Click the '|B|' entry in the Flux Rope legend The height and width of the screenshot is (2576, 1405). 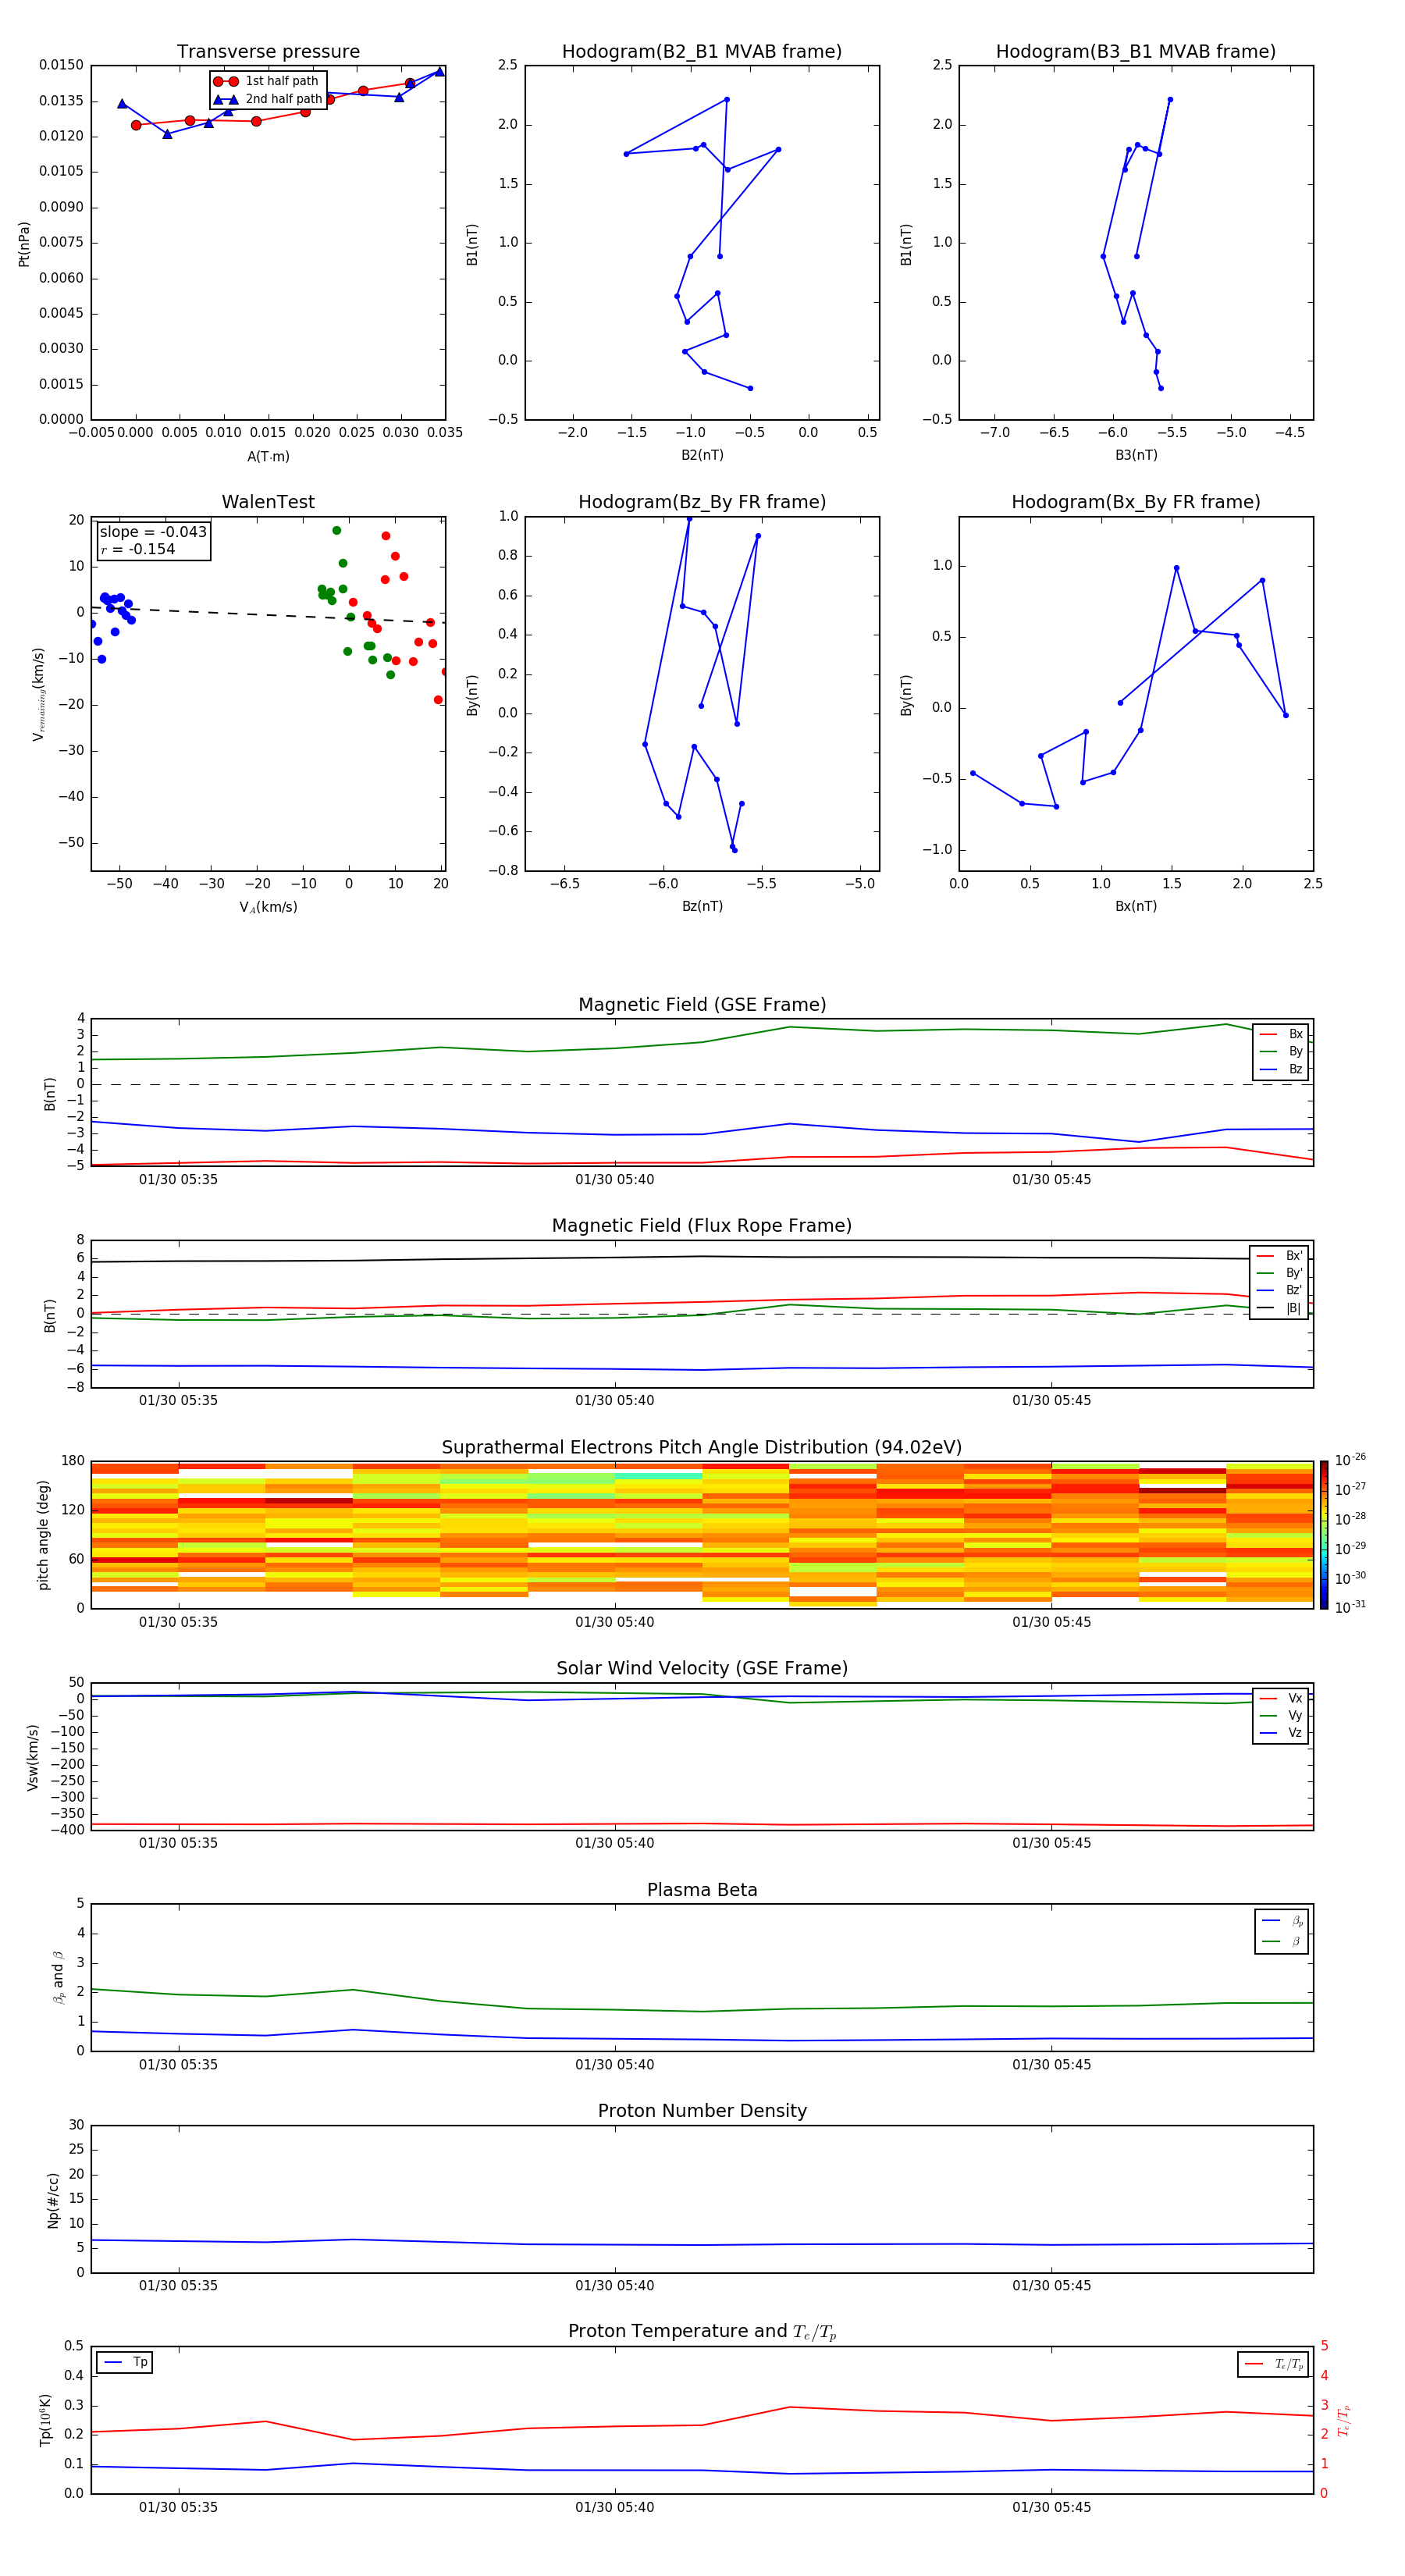1279,1308
